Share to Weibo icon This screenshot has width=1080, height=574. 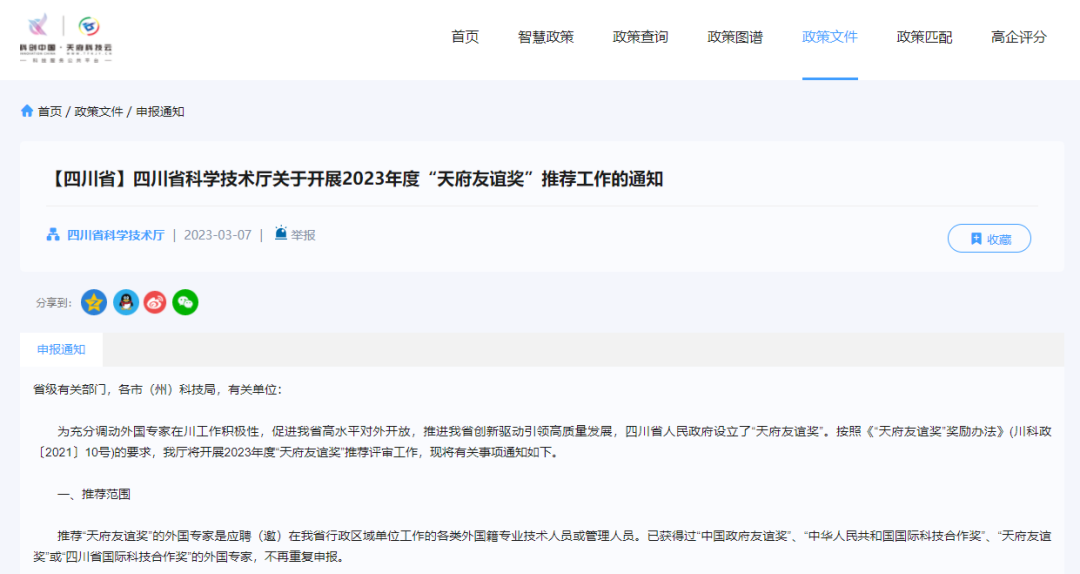click(x=155, y=302)
